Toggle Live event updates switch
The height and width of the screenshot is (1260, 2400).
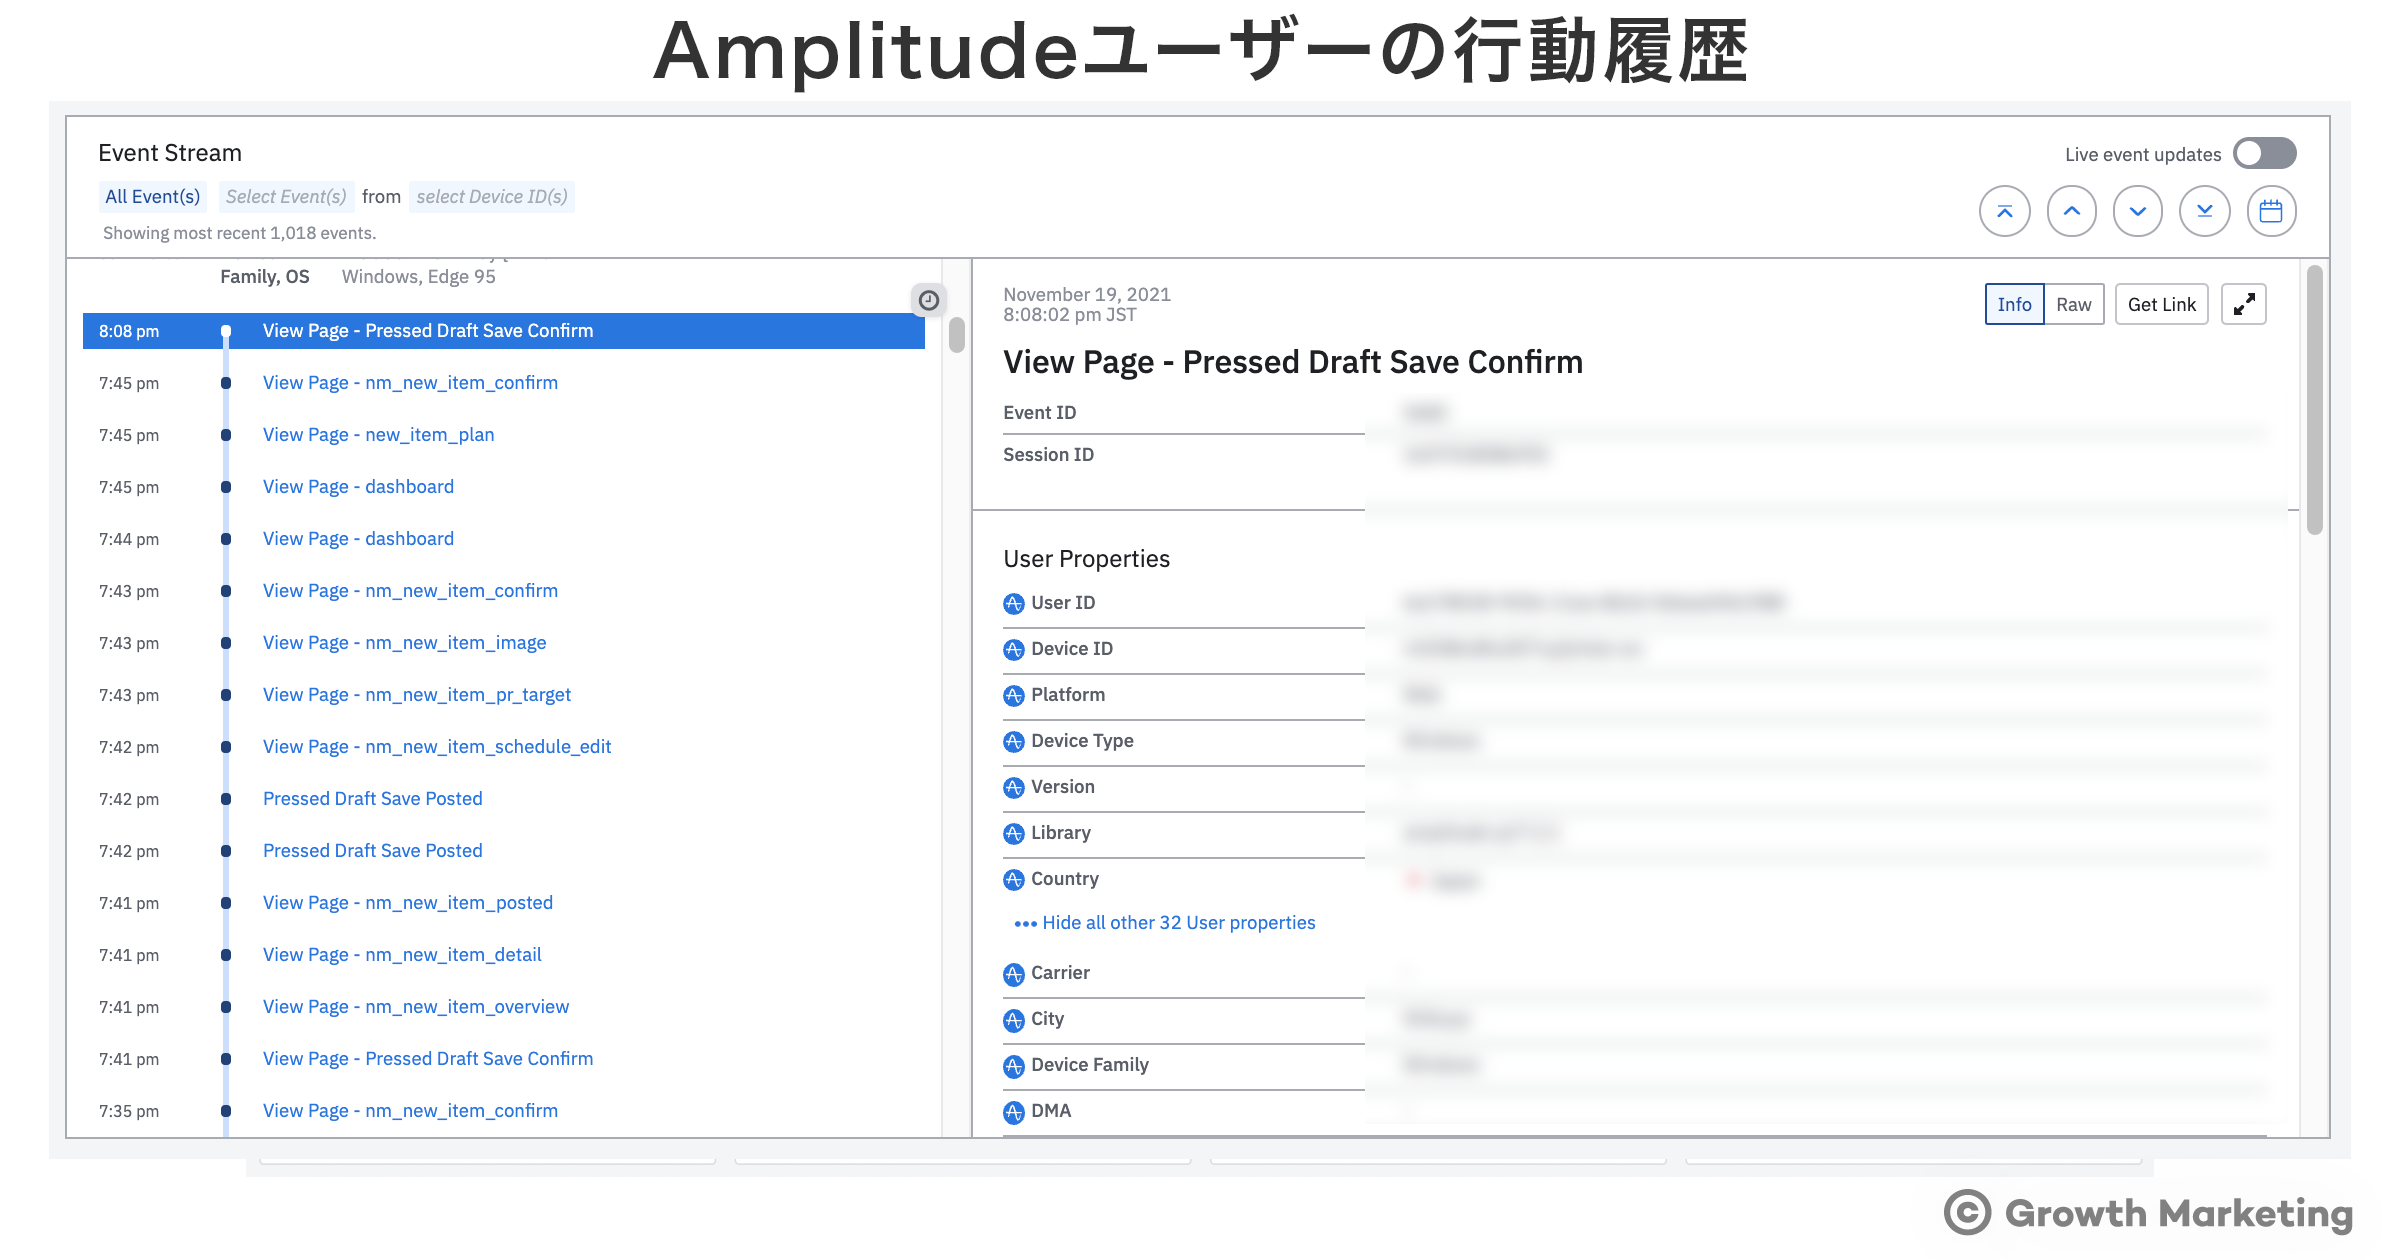pos(2264,153)
